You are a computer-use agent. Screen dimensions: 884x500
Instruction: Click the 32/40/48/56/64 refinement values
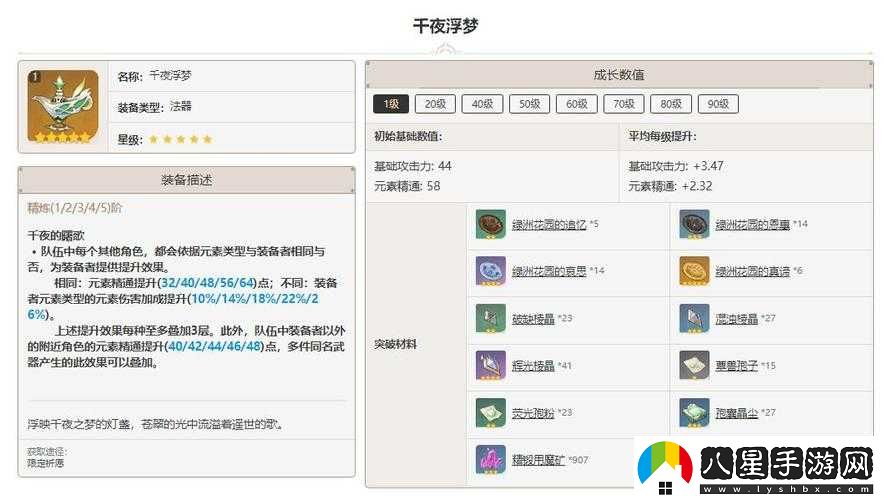(208, 282)
